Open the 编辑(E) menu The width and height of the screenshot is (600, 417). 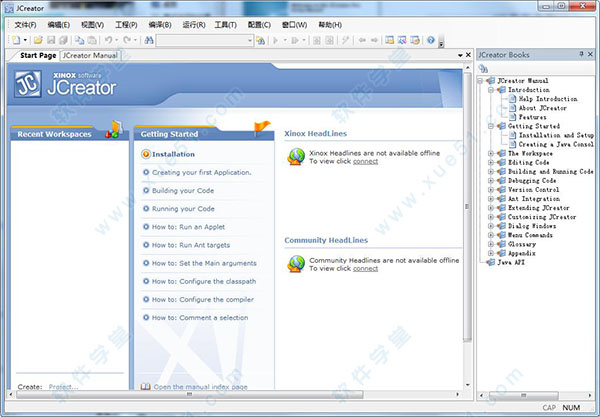pyautogui.click(x=59, y=25)
